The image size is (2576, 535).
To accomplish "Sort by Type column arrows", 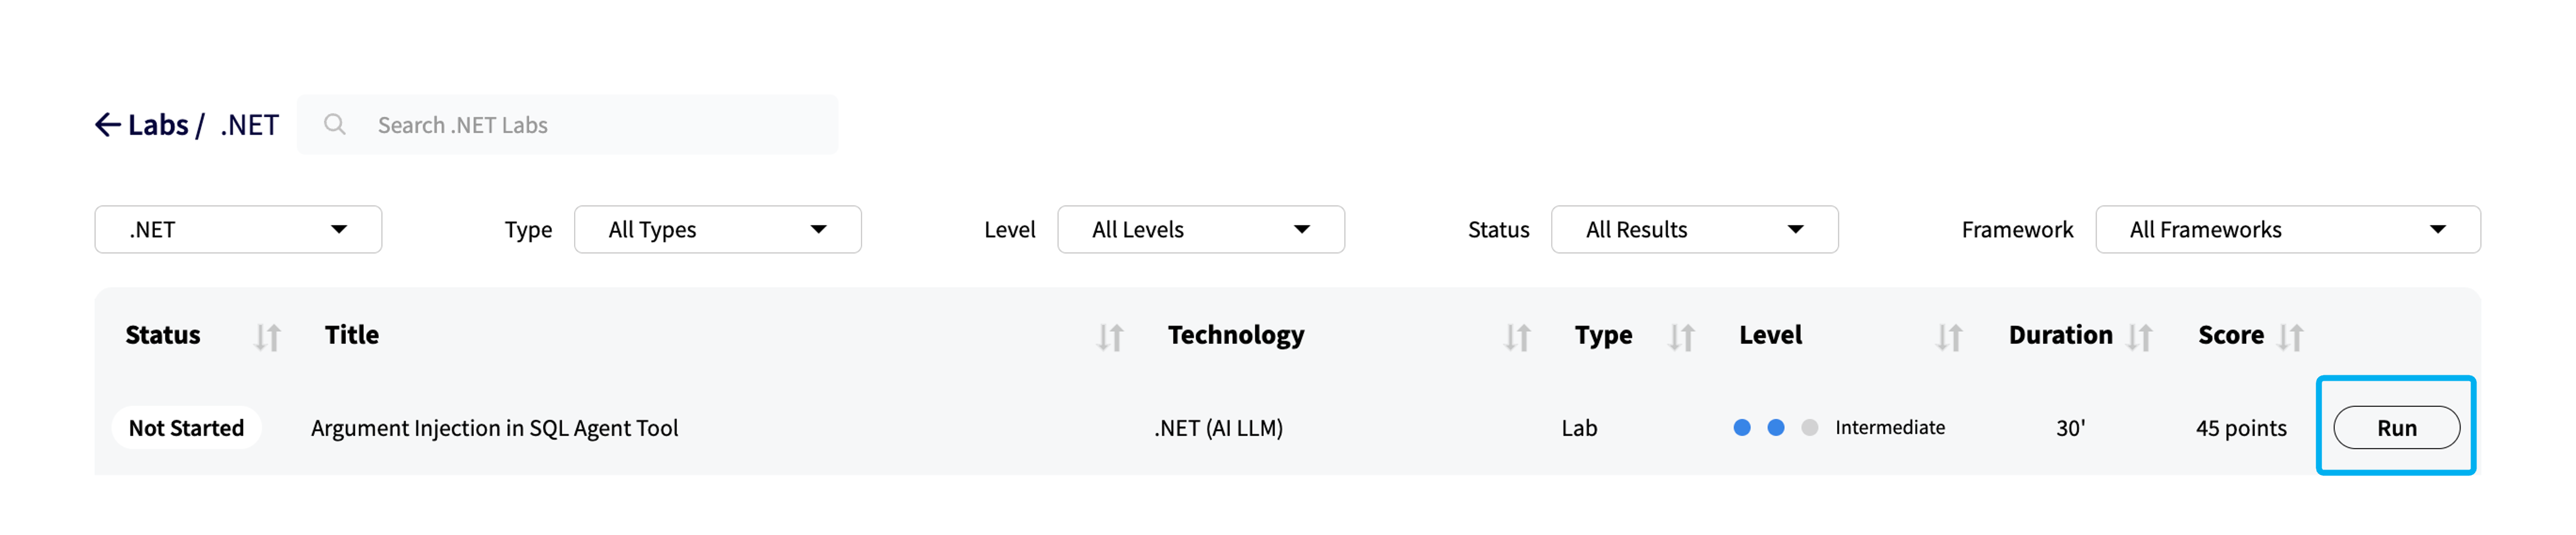I will tap(1681, 337).
